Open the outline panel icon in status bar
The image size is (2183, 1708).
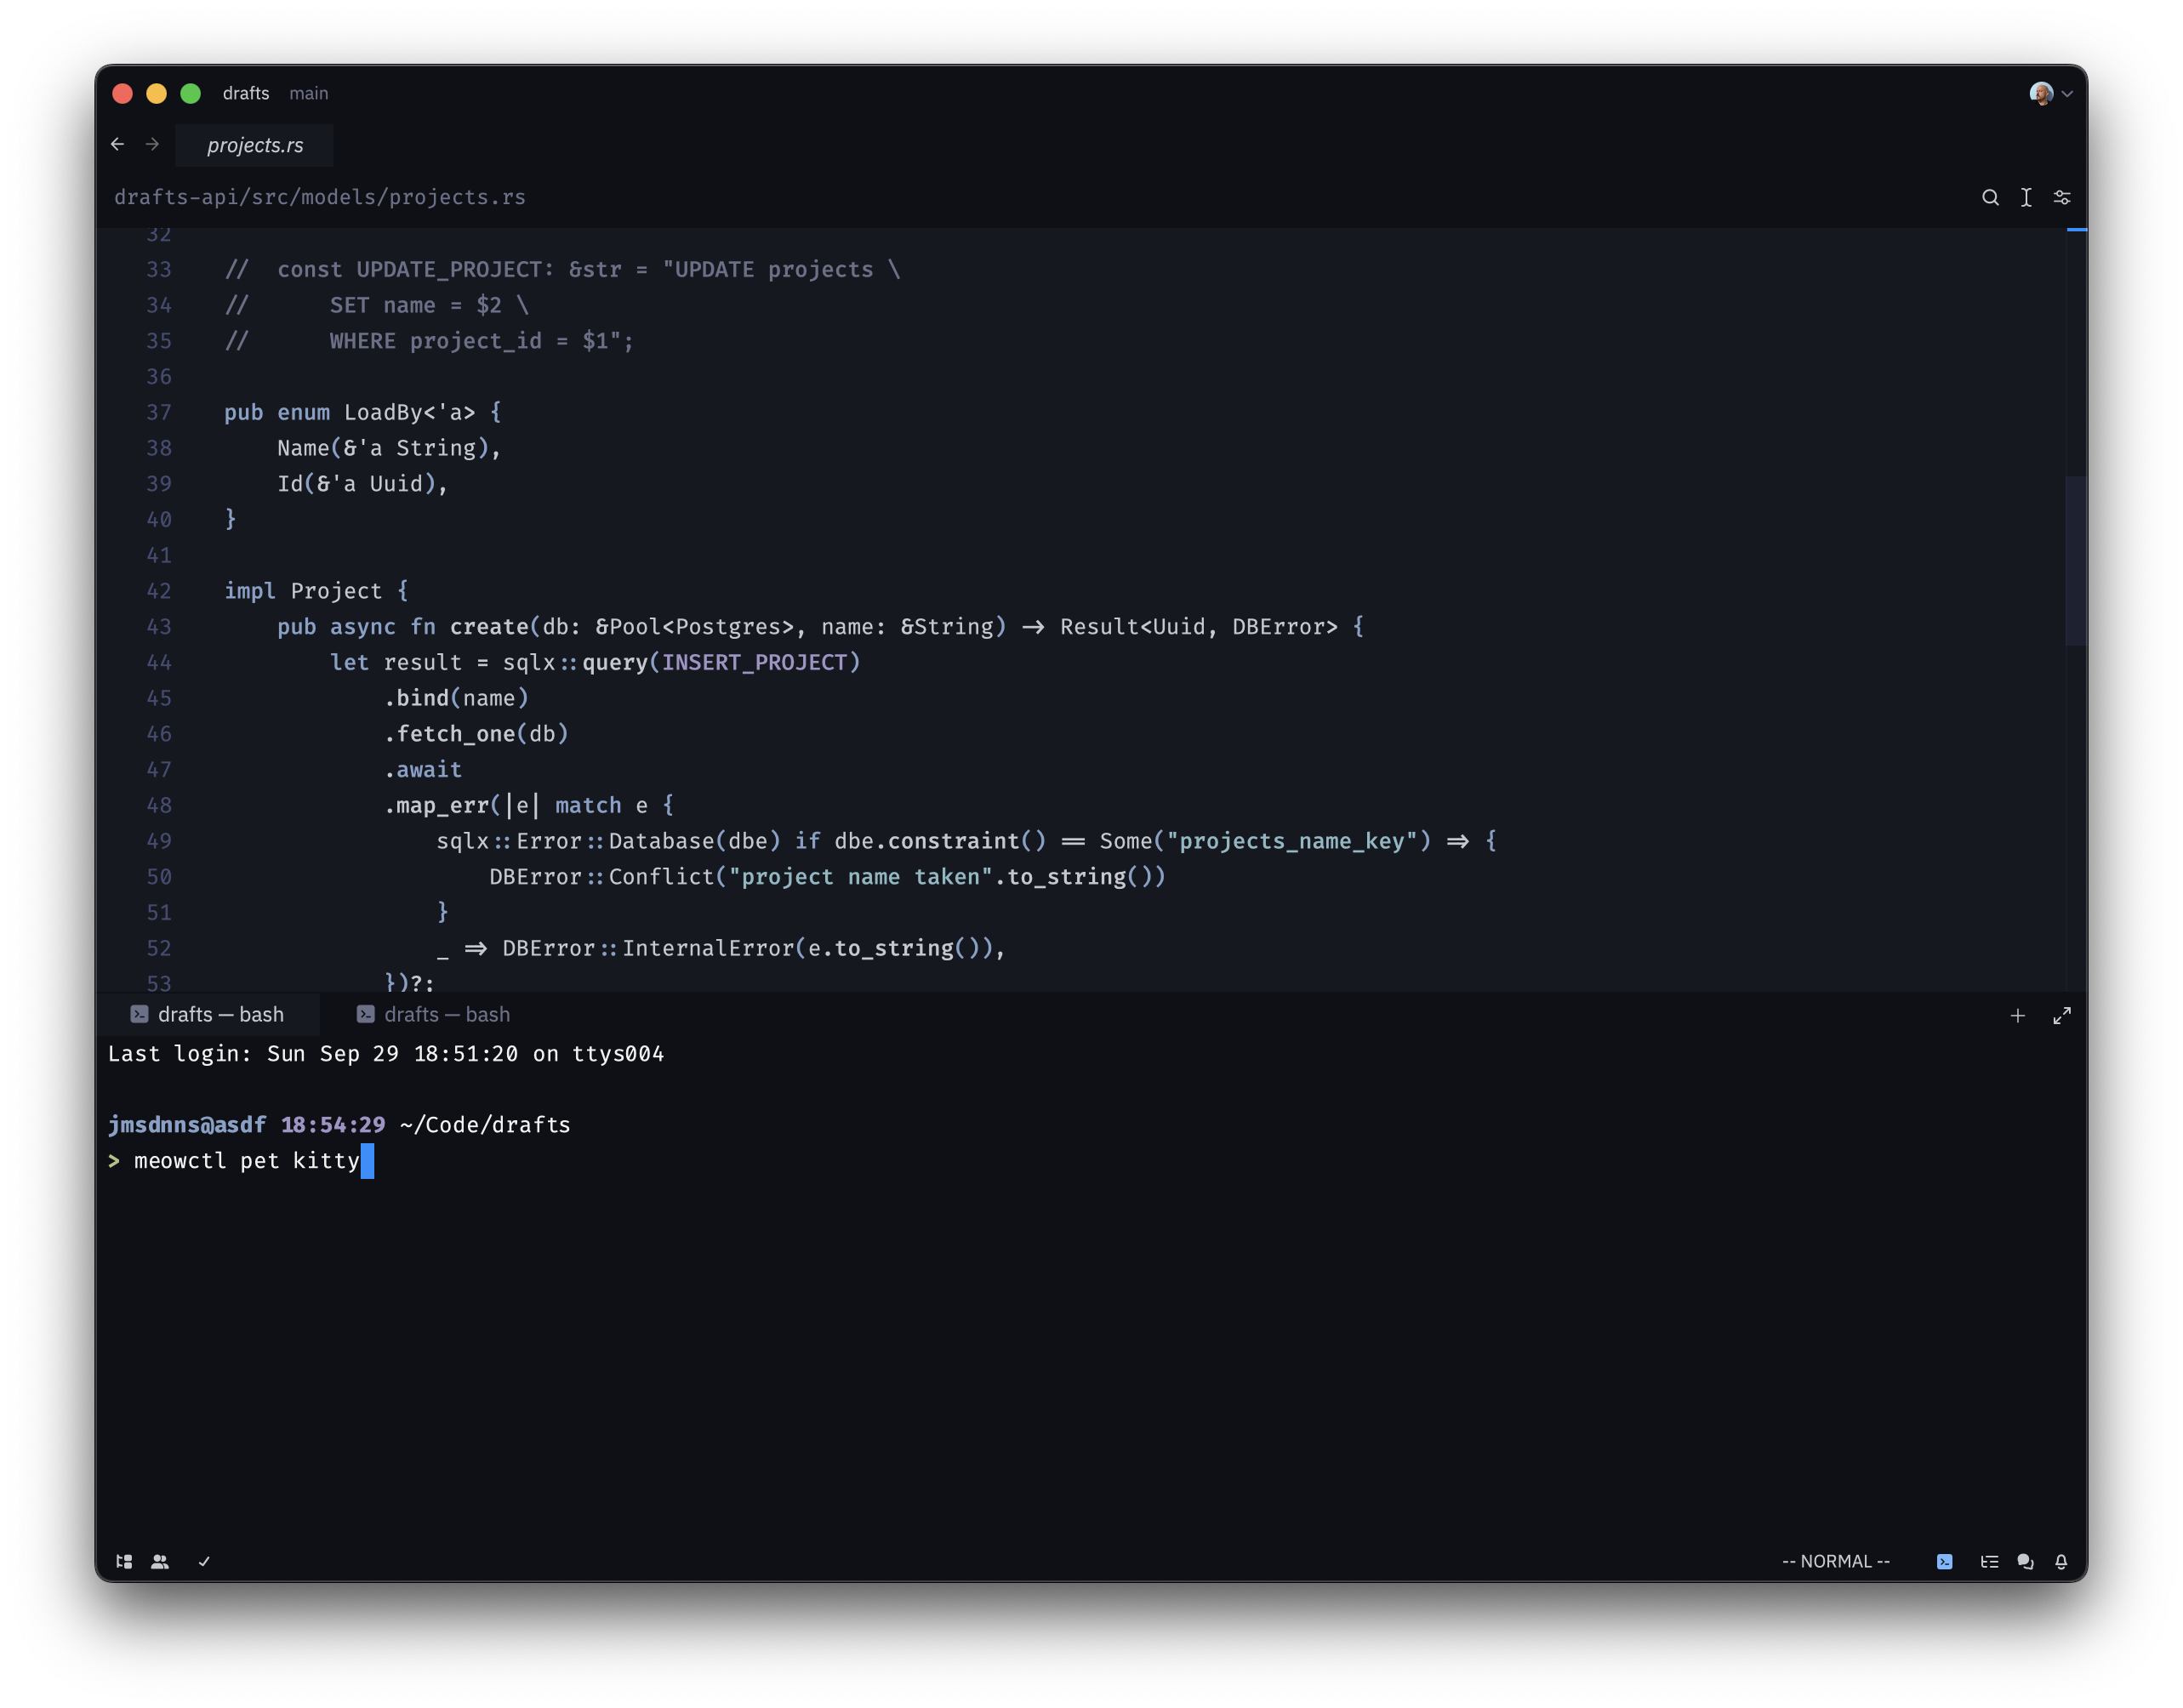1989,1561
